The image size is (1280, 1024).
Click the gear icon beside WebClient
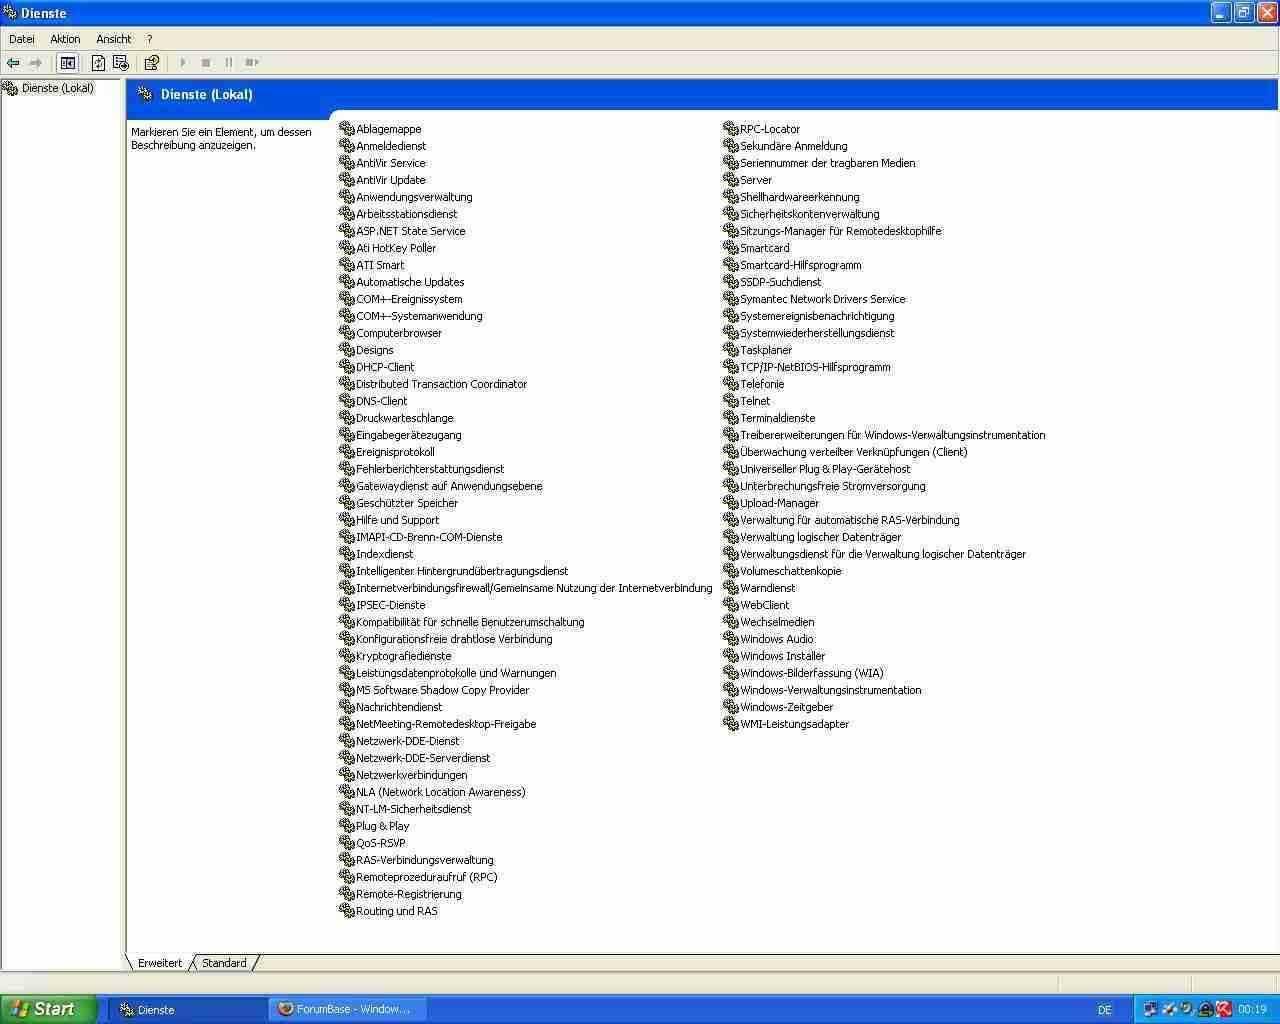731,605
